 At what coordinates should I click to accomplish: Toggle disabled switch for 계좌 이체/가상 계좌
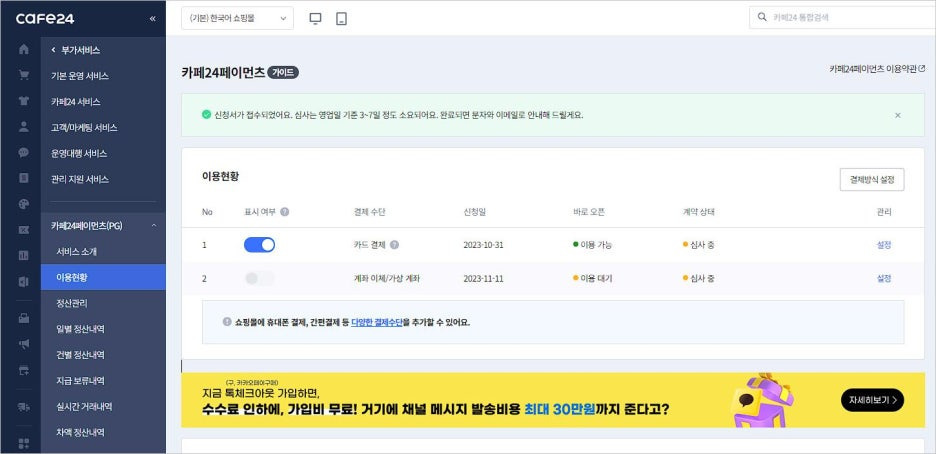click(x=260, y=278)
